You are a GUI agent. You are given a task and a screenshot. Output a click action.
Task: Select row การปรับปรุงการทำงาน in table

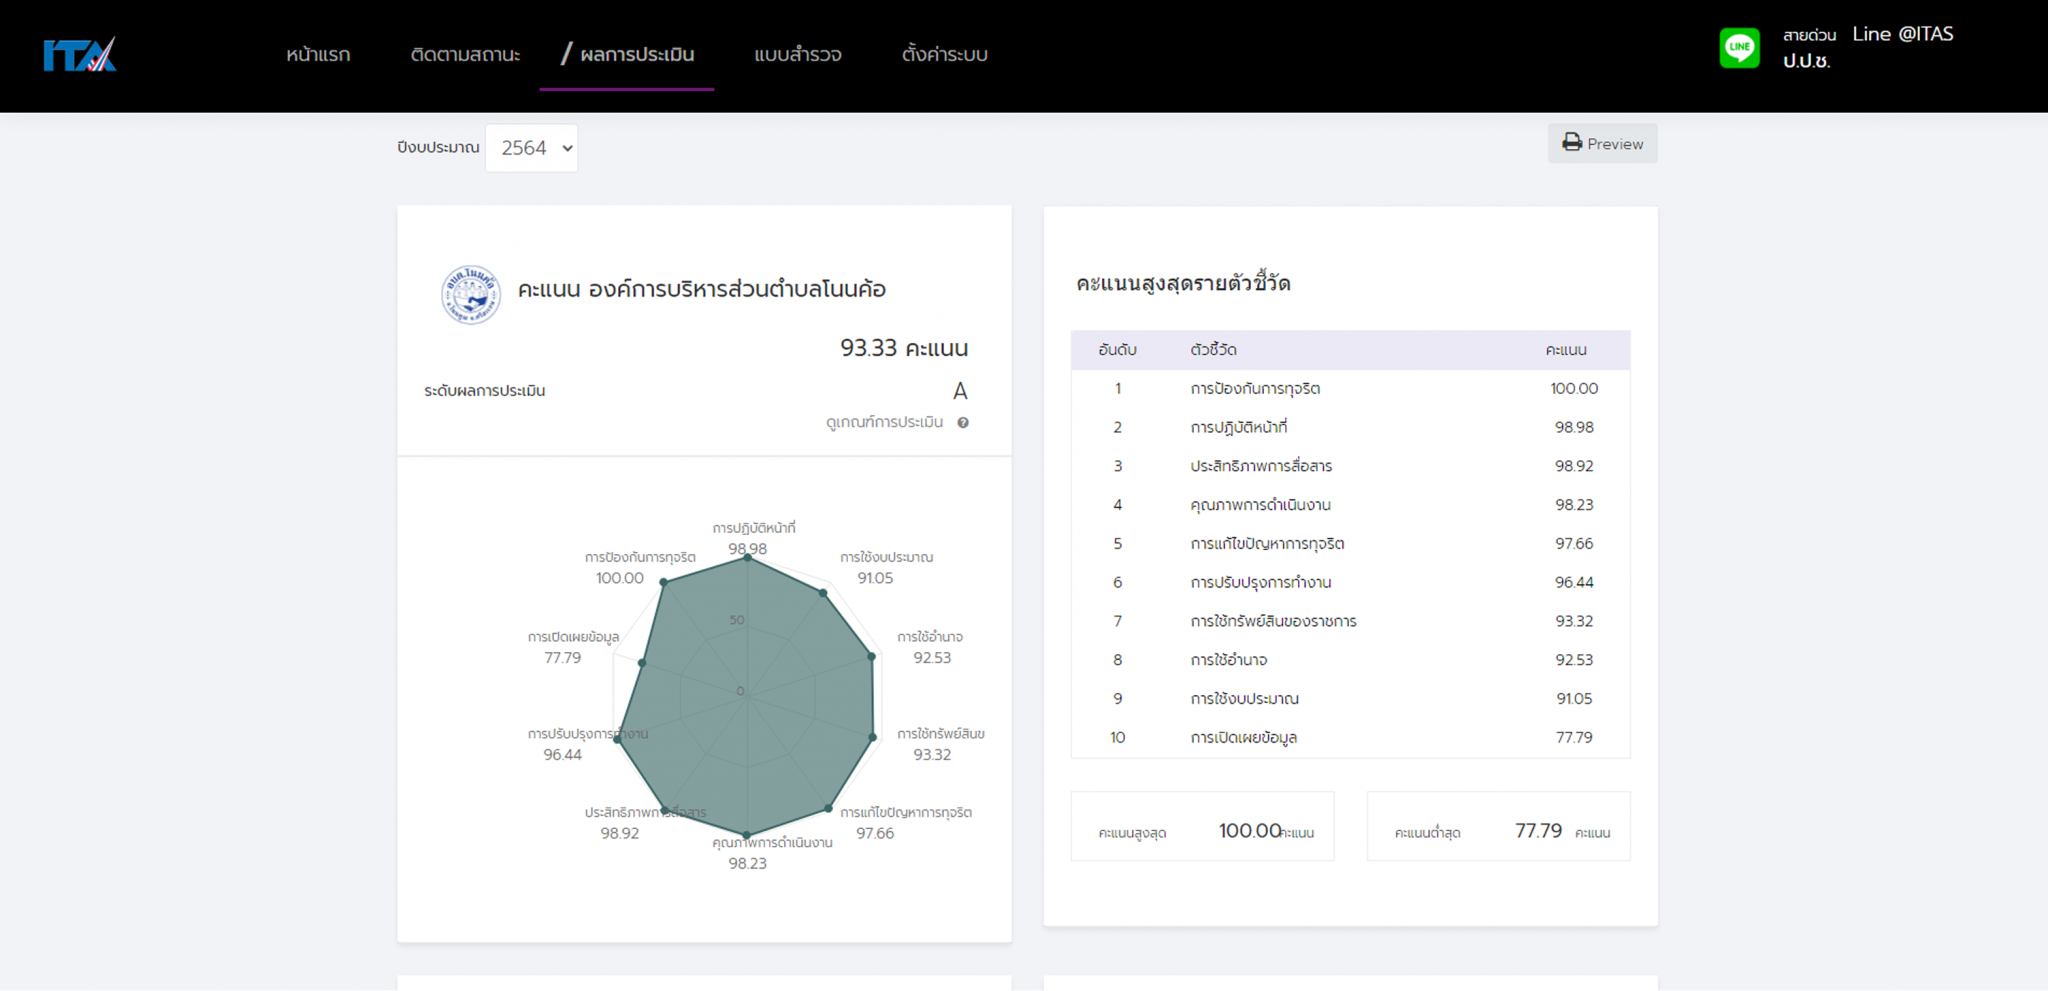1350,582
